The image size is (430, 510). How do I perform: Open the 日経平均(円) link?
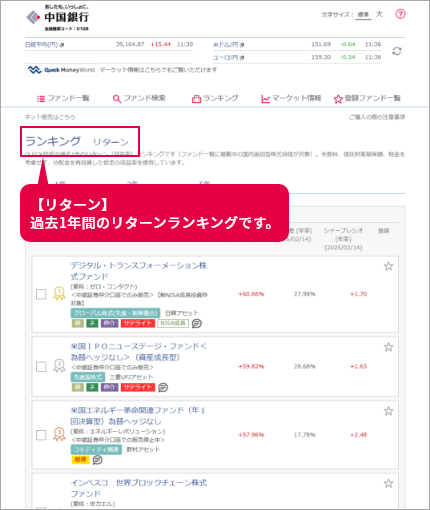click(44, 45)
